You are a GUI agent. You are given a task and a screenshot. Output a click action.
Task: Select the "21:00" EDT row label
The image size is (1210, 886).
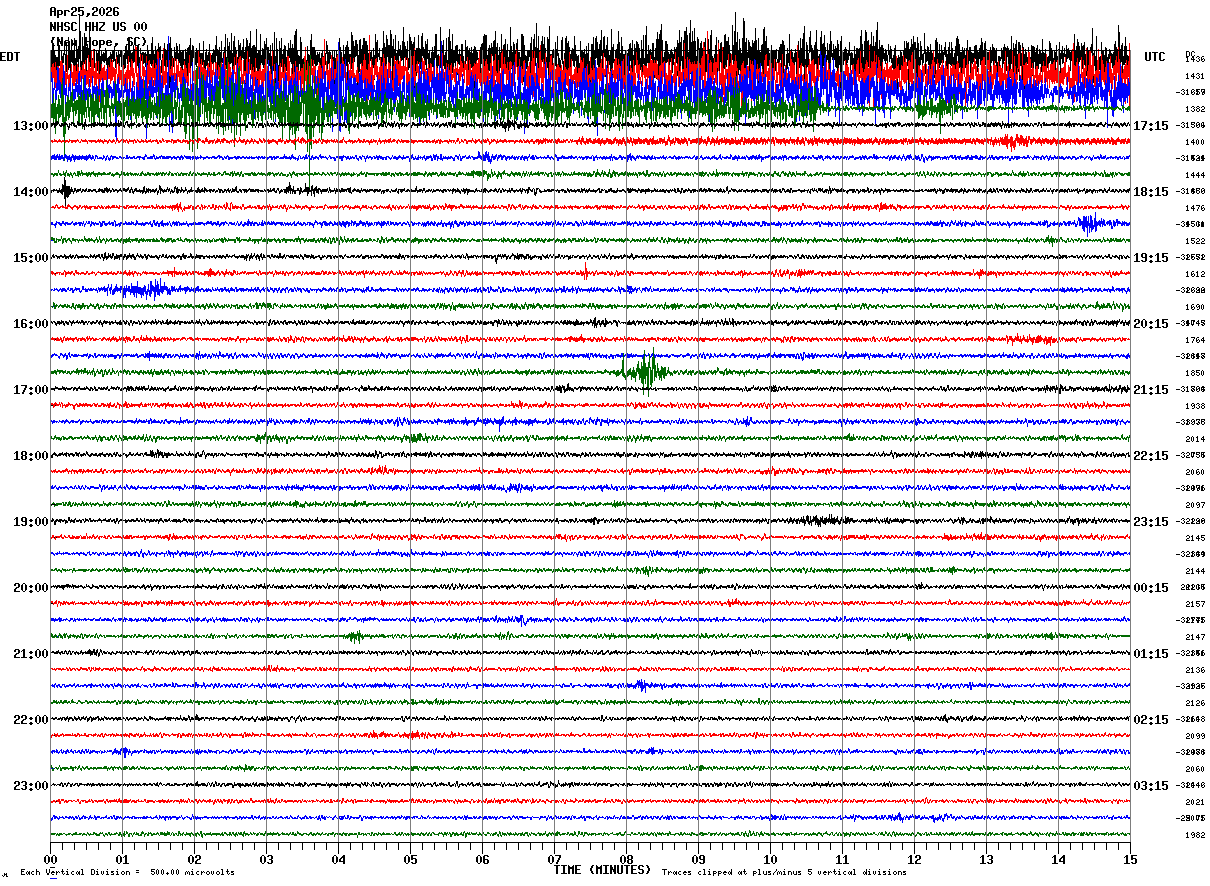tap(31, 654)
